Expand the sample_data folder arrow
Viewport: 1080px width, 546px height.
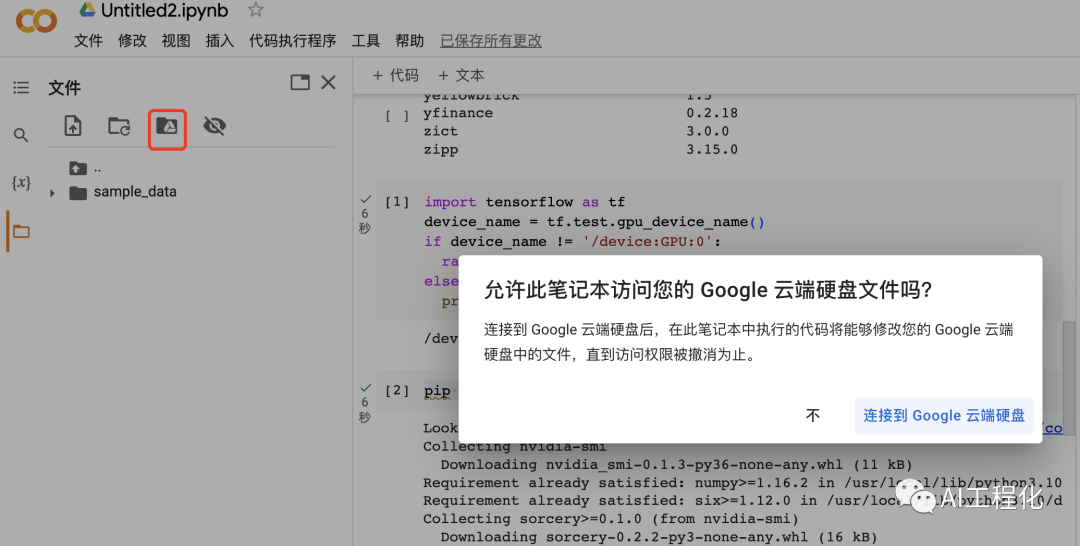pyautogui.click(x=52, y=193)
